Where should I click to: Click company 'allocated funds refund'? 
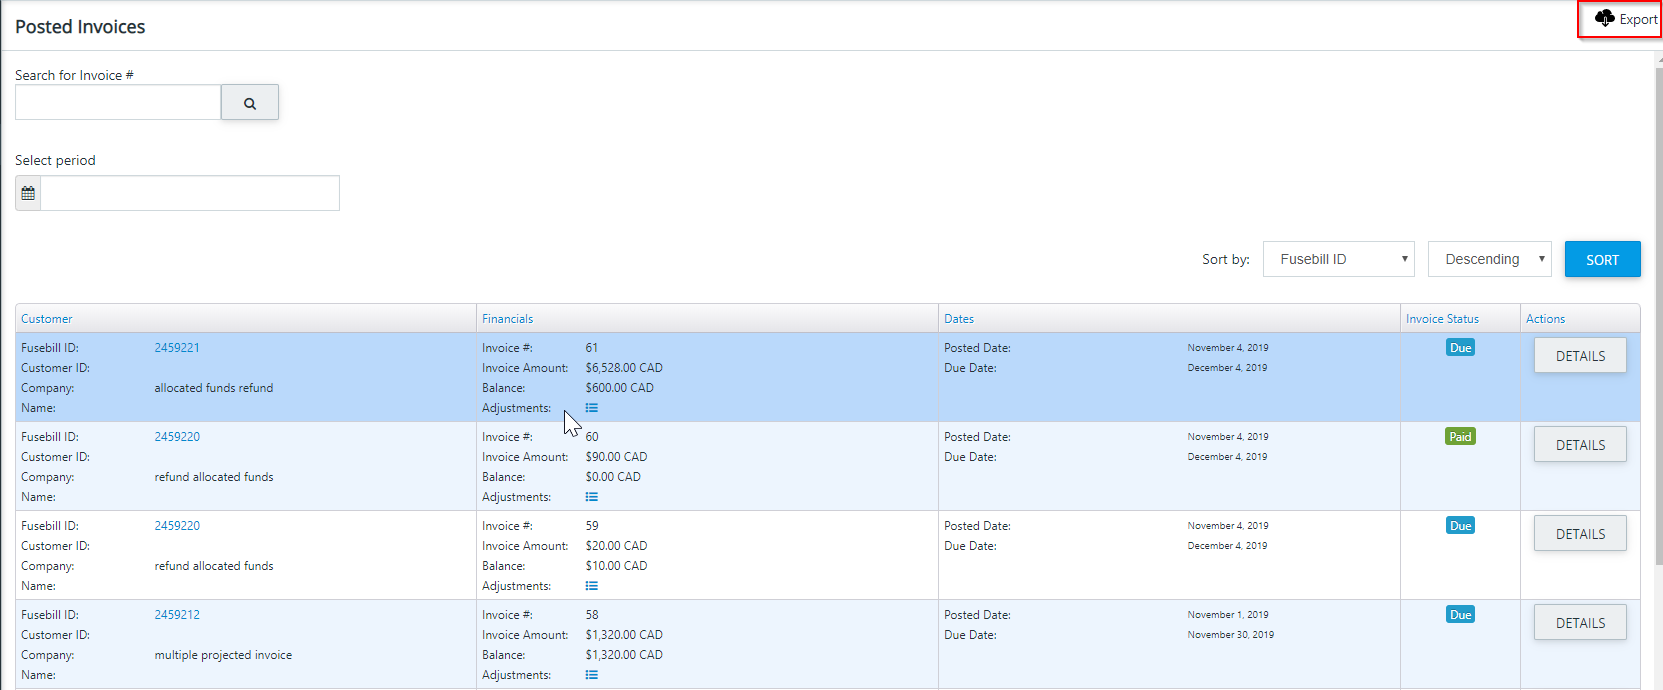pyautogui.click(x=214, y=388)
